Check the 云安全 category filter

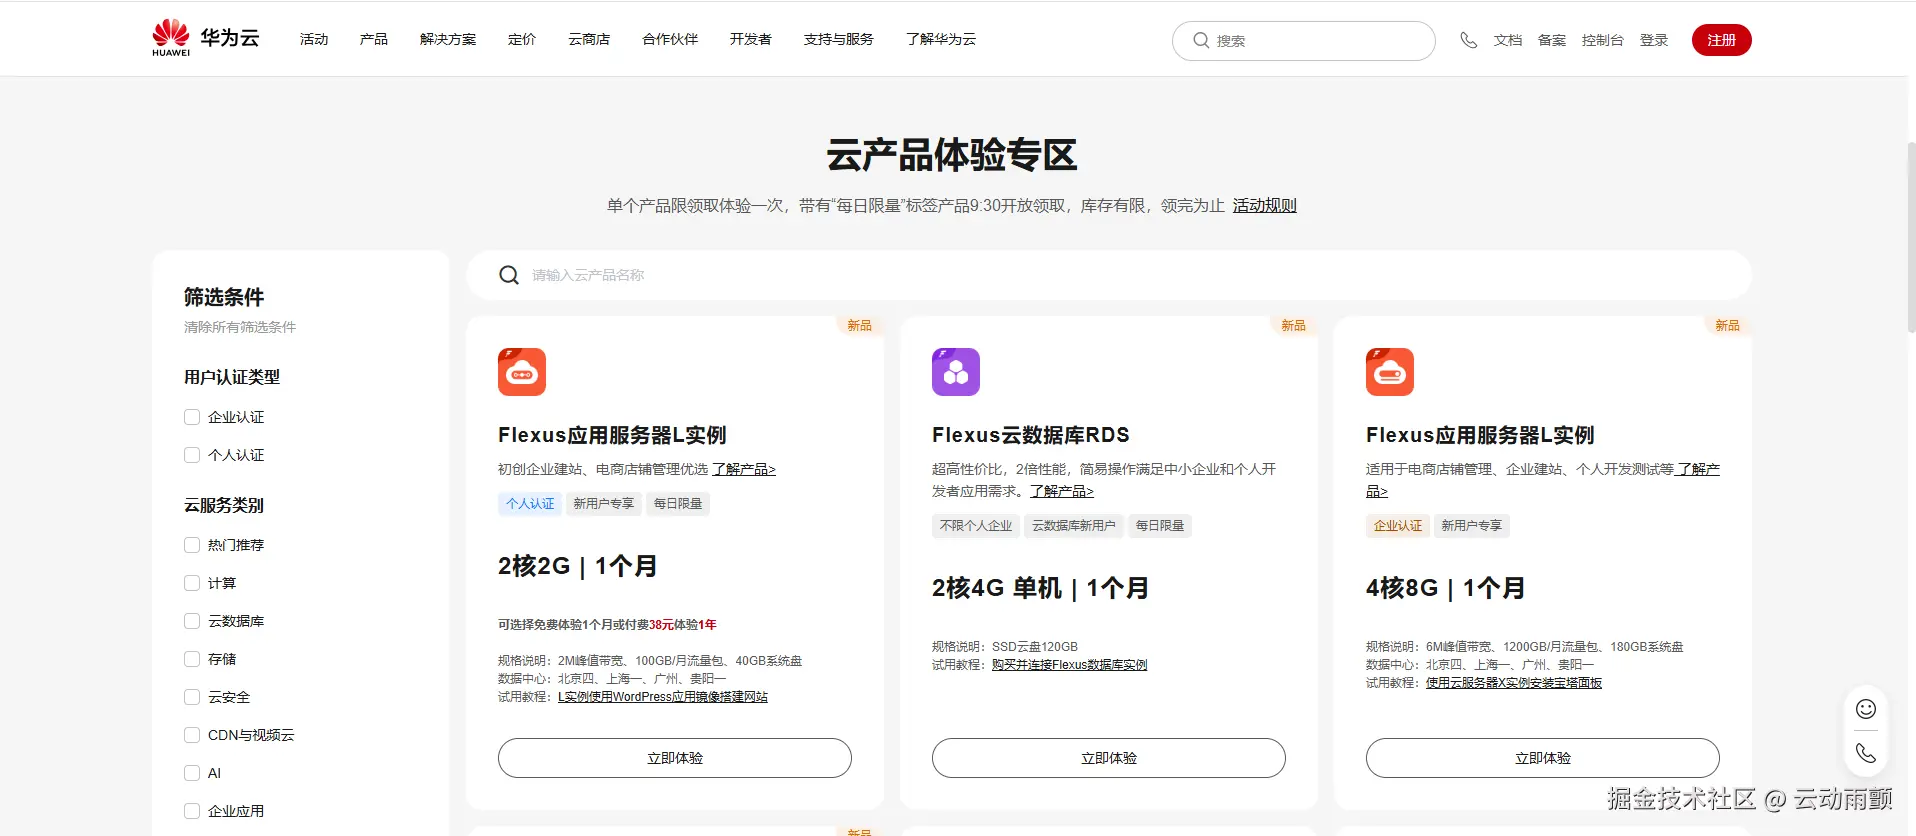[x=192, y=697]
